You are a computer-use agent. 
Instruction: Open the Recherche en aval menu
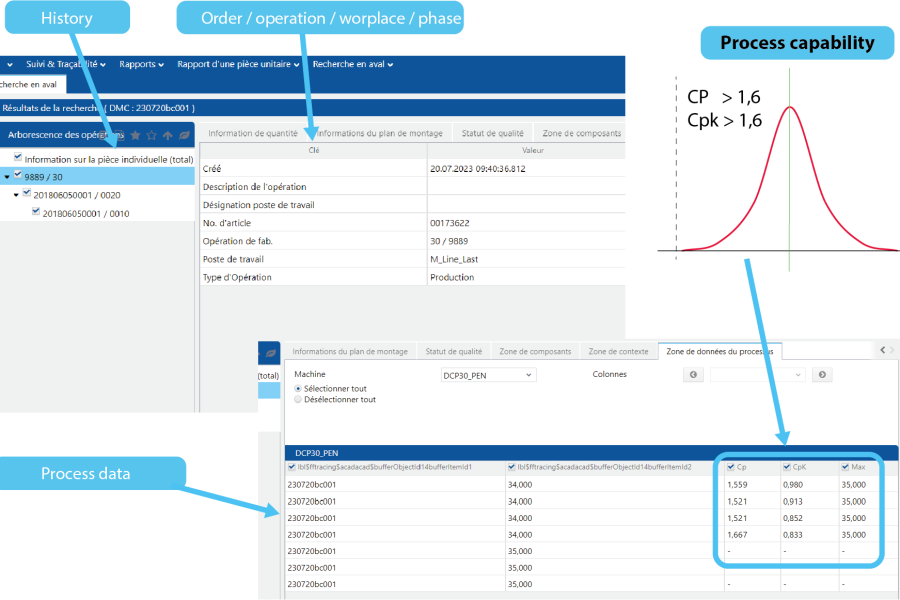coord(352,65)
